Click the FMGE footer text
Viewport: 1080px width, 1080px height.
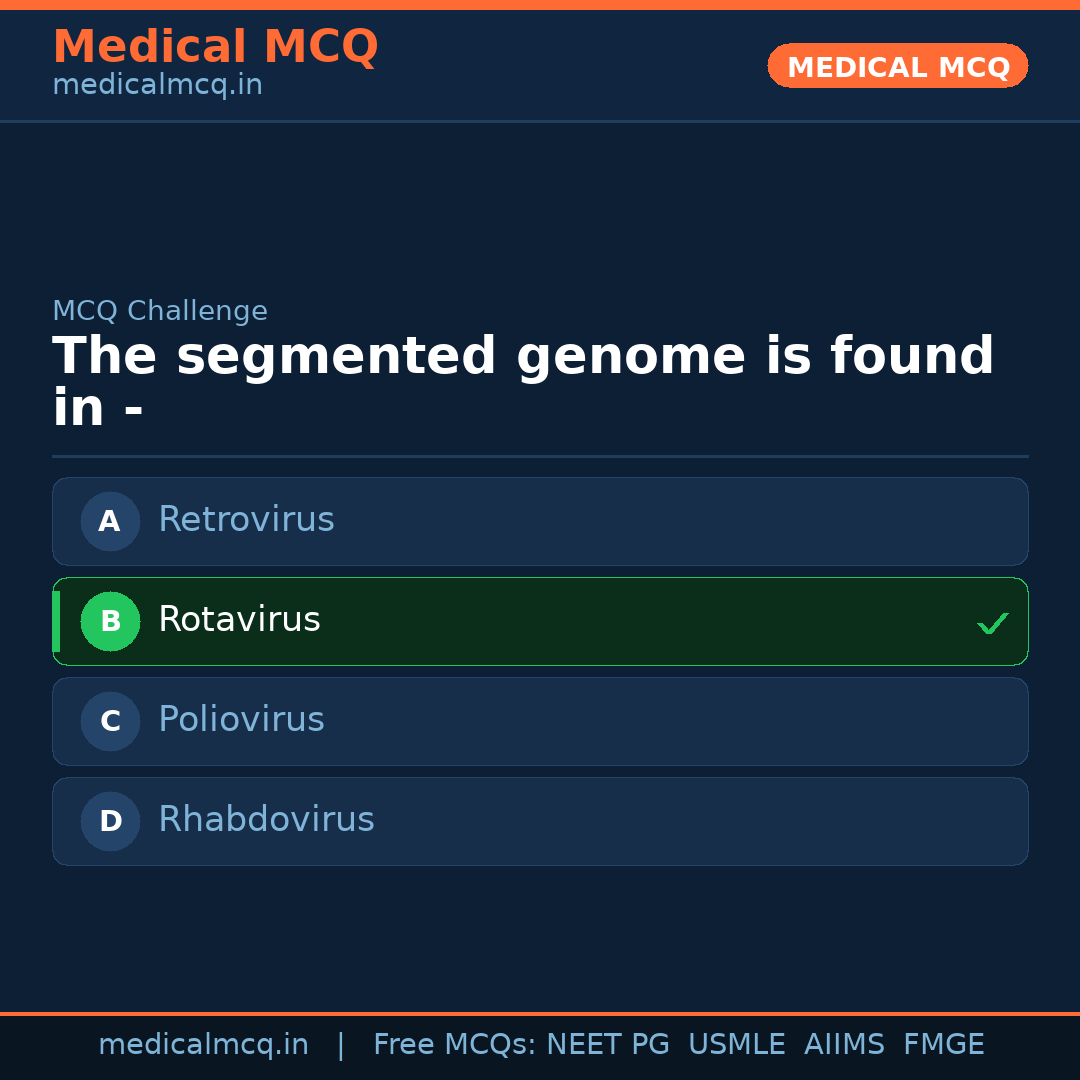(943, 1045)
